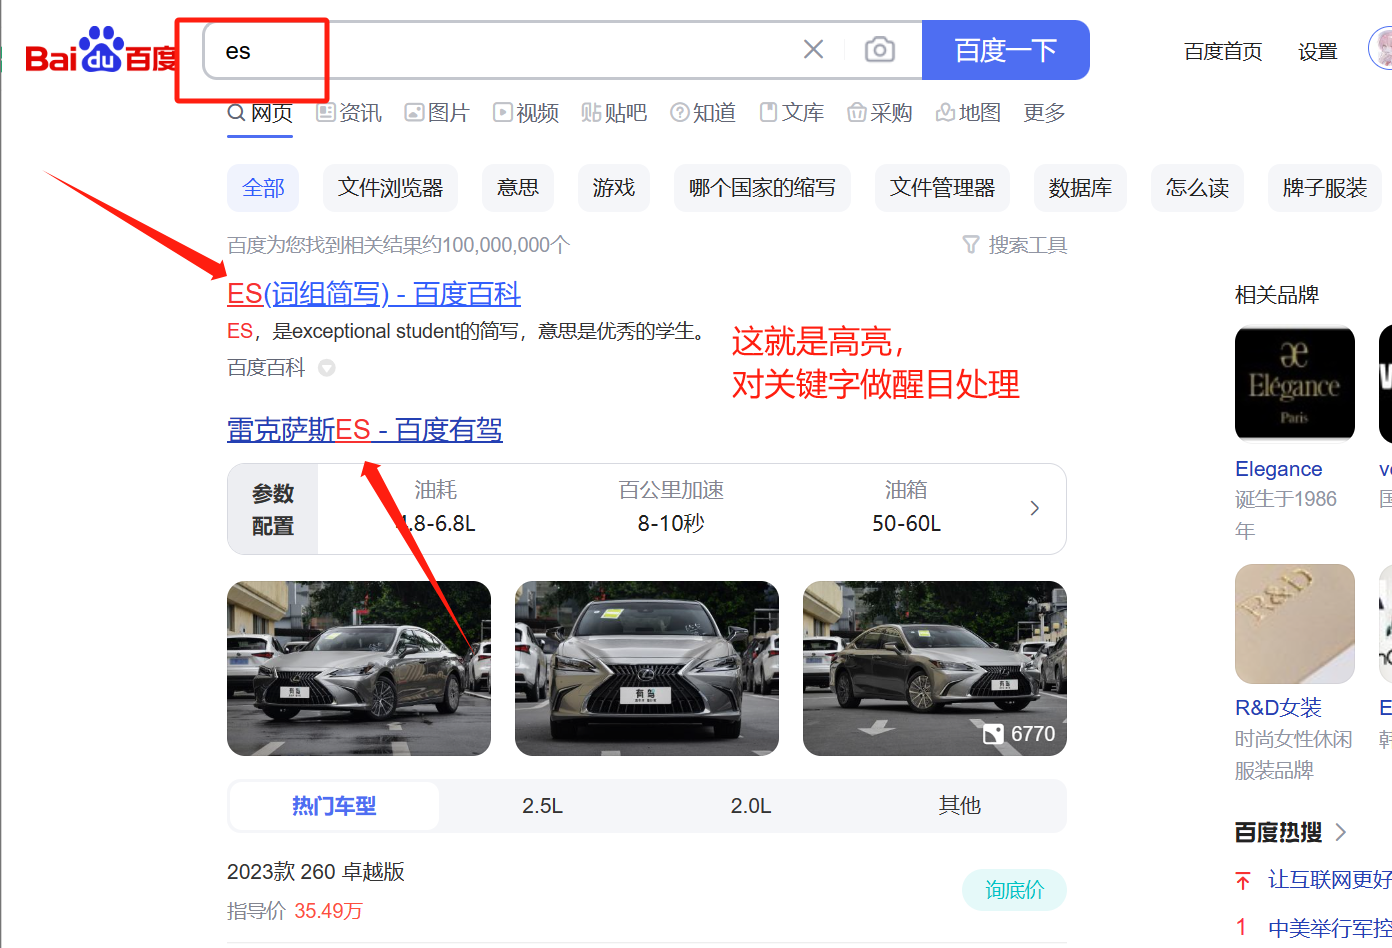The image size is (1392, 948).
Task: Switch to the 资讯 tab
Action: pyautogui.click(x=349, y=113)
